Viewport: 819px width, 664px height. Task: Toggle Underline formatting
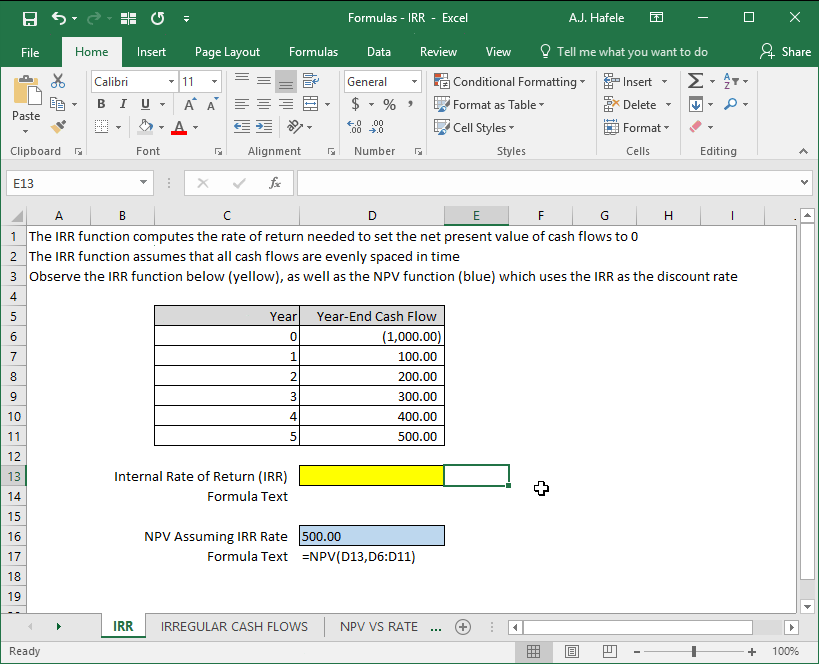[x=146, y=104]
